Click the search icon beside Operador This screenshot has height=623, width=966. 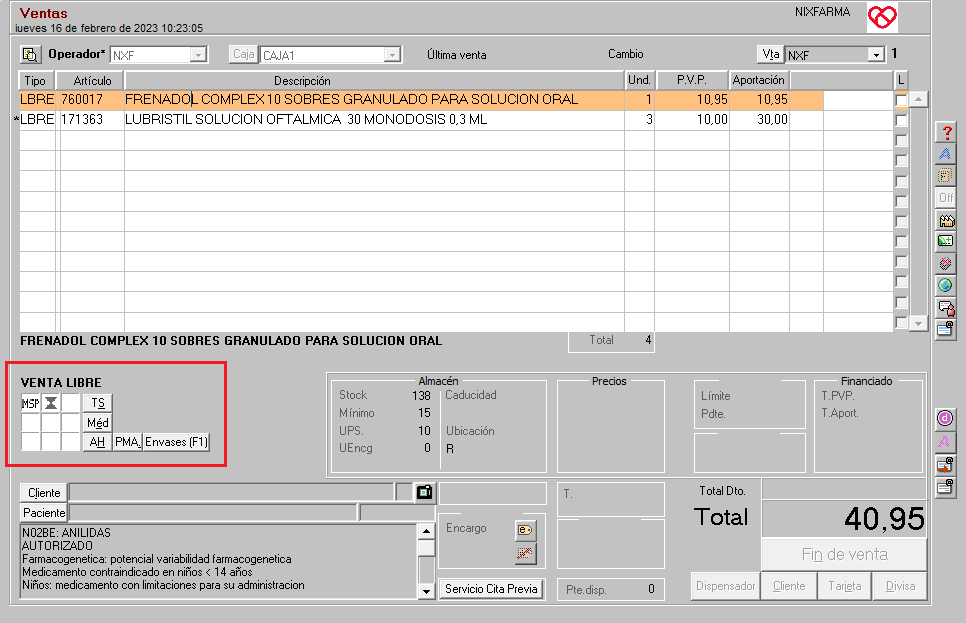[x=30, y=54]
